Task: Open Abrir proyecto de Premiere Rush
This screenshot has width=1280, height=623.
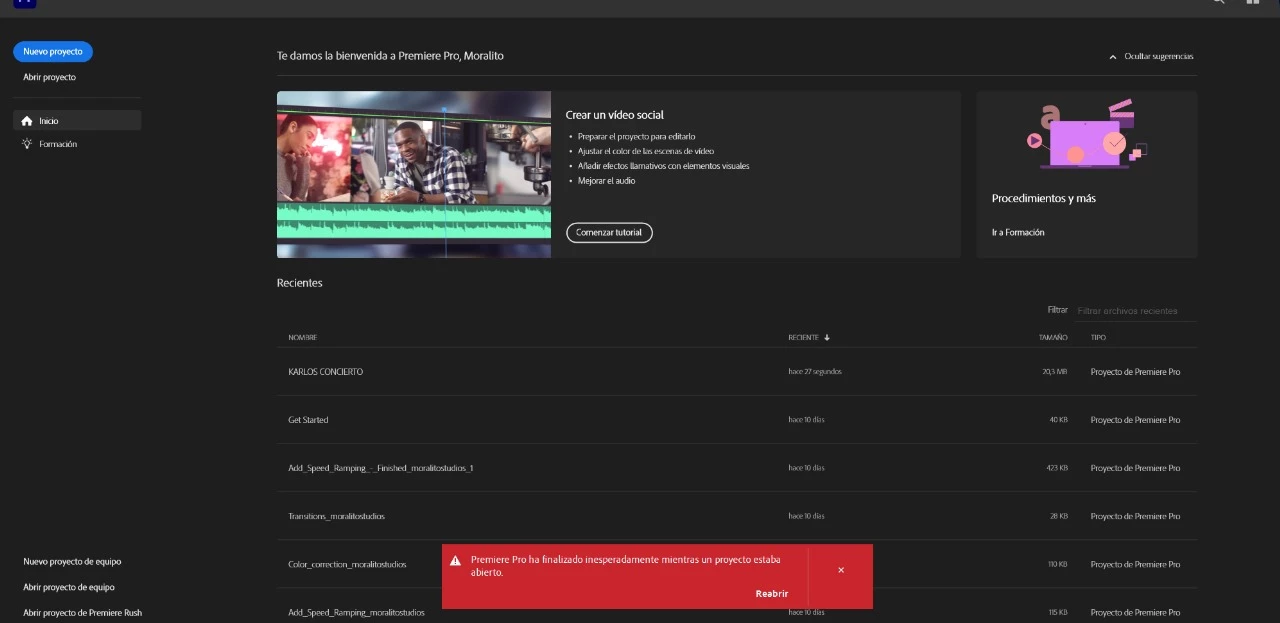Action: click(x=83, y=613)
